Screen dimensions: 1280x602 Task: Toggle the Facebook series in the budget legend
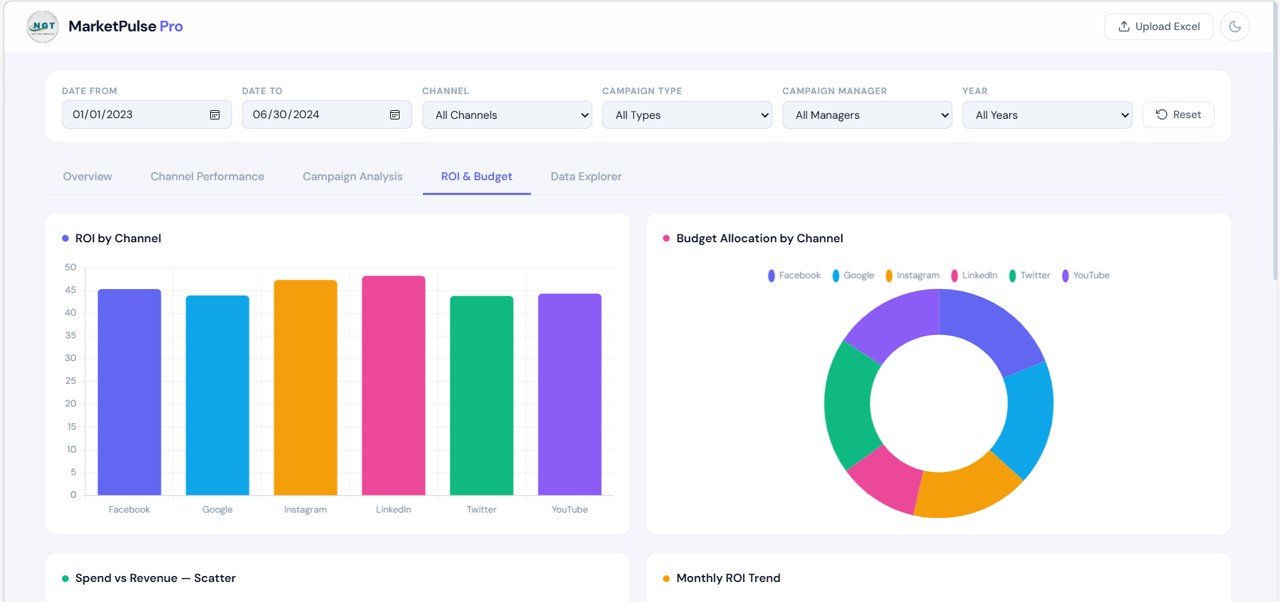(x=793, y=275)
